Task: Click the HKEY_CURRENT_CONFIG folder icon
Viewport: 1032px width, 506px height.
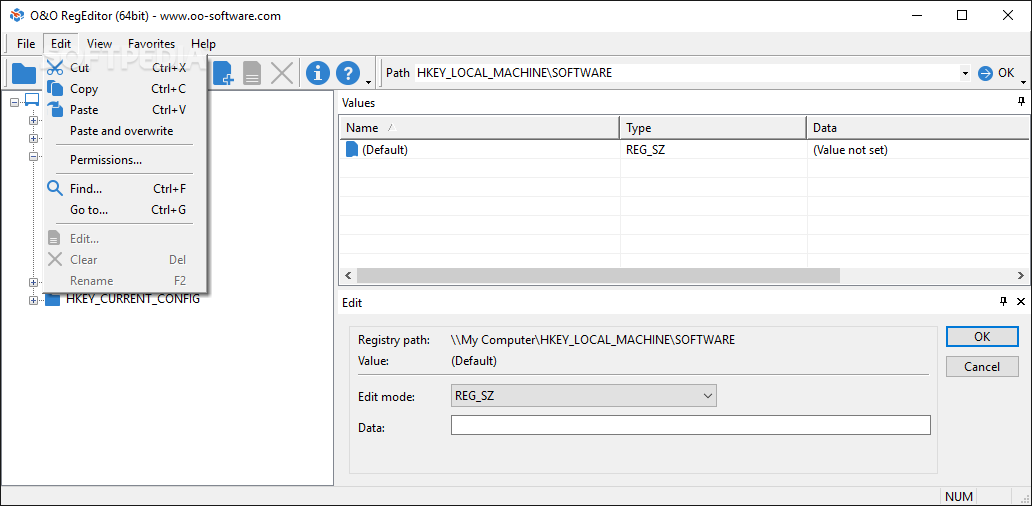Action: point(52,300)
